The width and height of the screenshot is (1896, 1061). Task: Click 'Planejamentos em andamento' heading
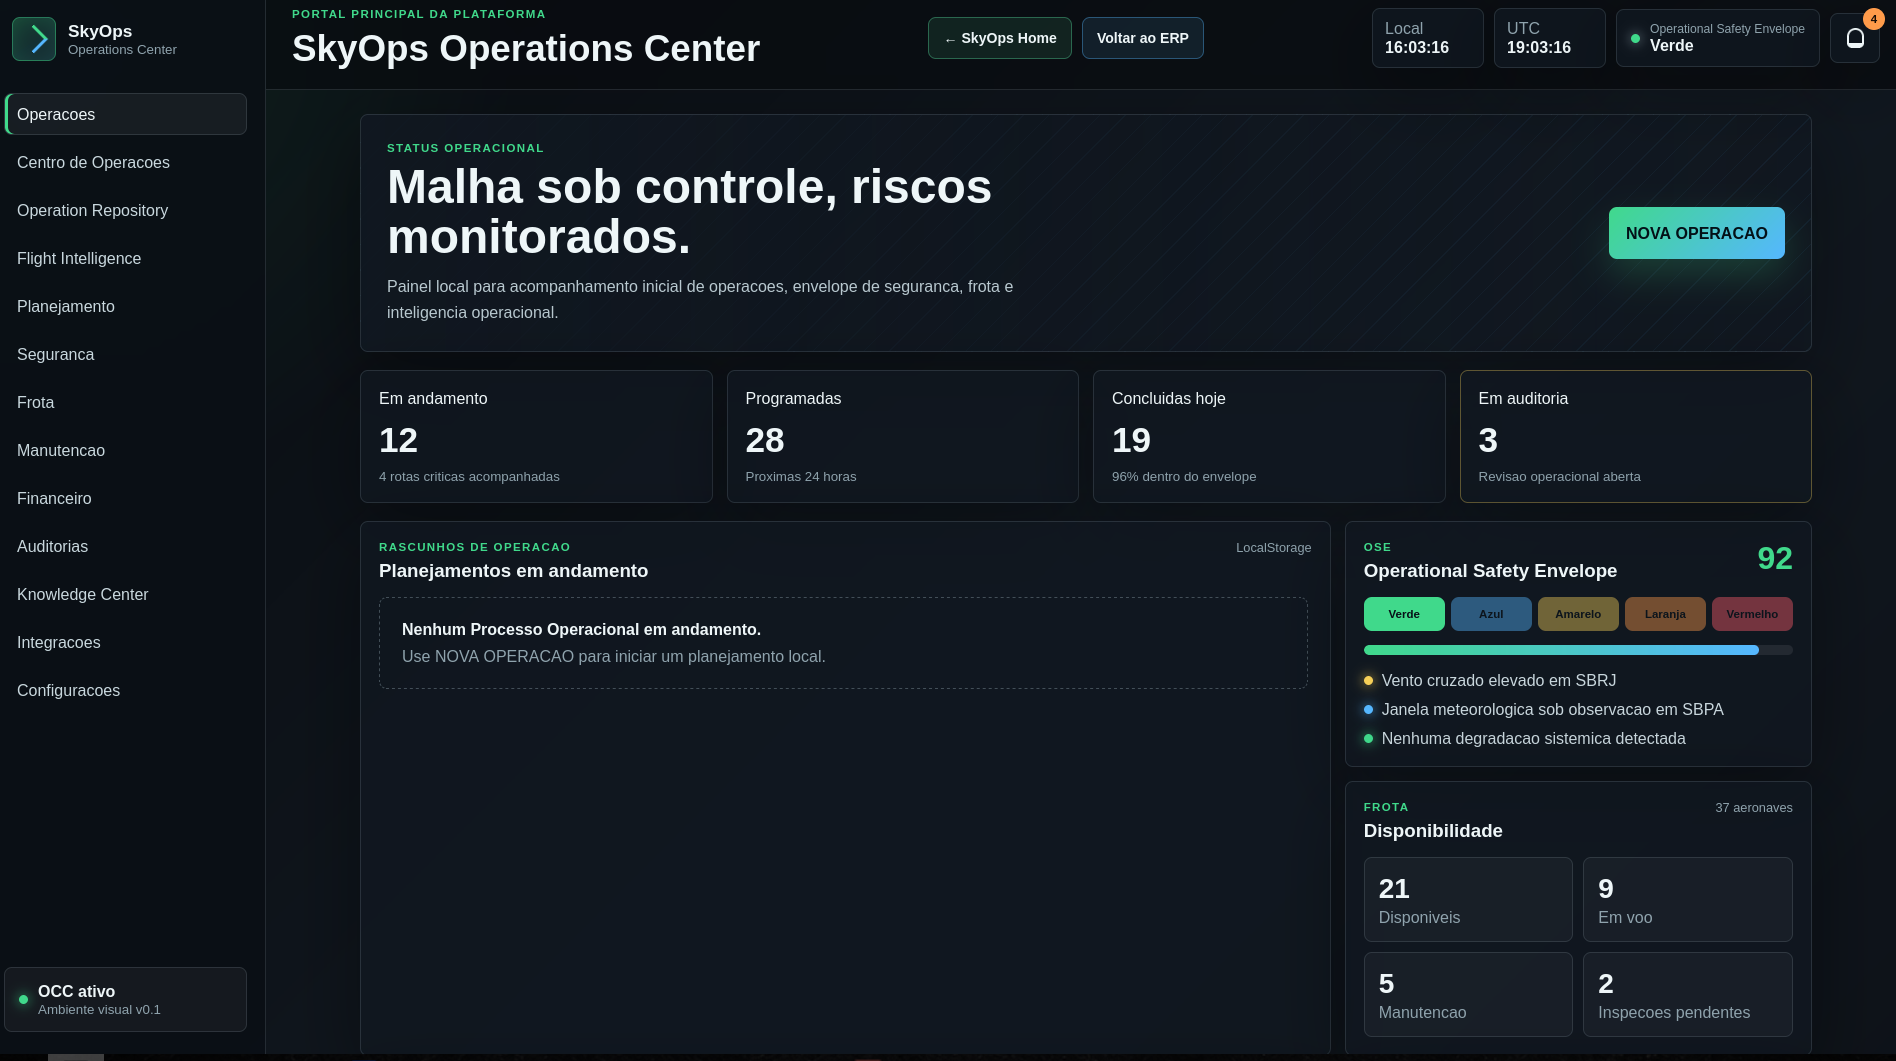[x=513, y=571]
